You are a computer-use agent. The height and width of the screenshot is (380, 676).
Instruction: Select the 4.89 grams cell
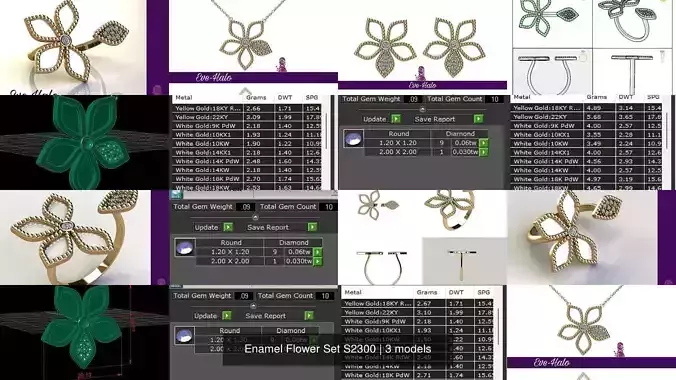[600, 108]
